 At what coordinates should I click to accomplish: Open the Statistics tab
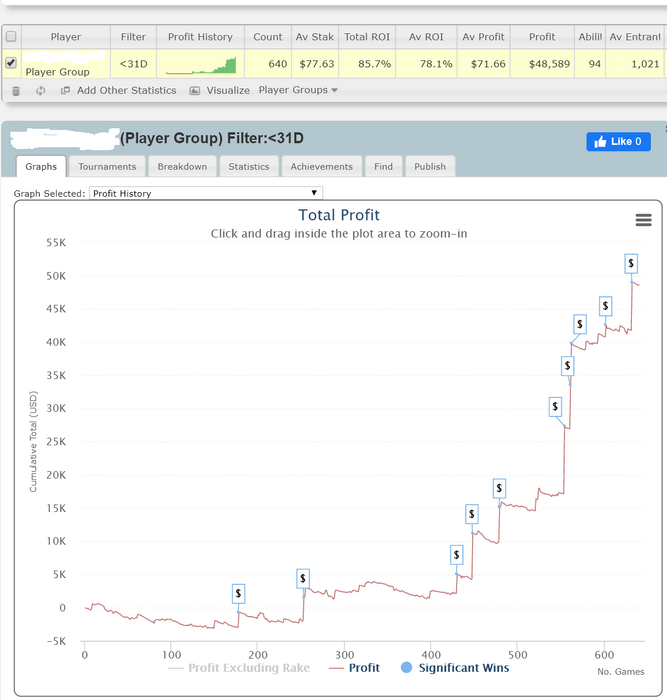click(249, 167)
